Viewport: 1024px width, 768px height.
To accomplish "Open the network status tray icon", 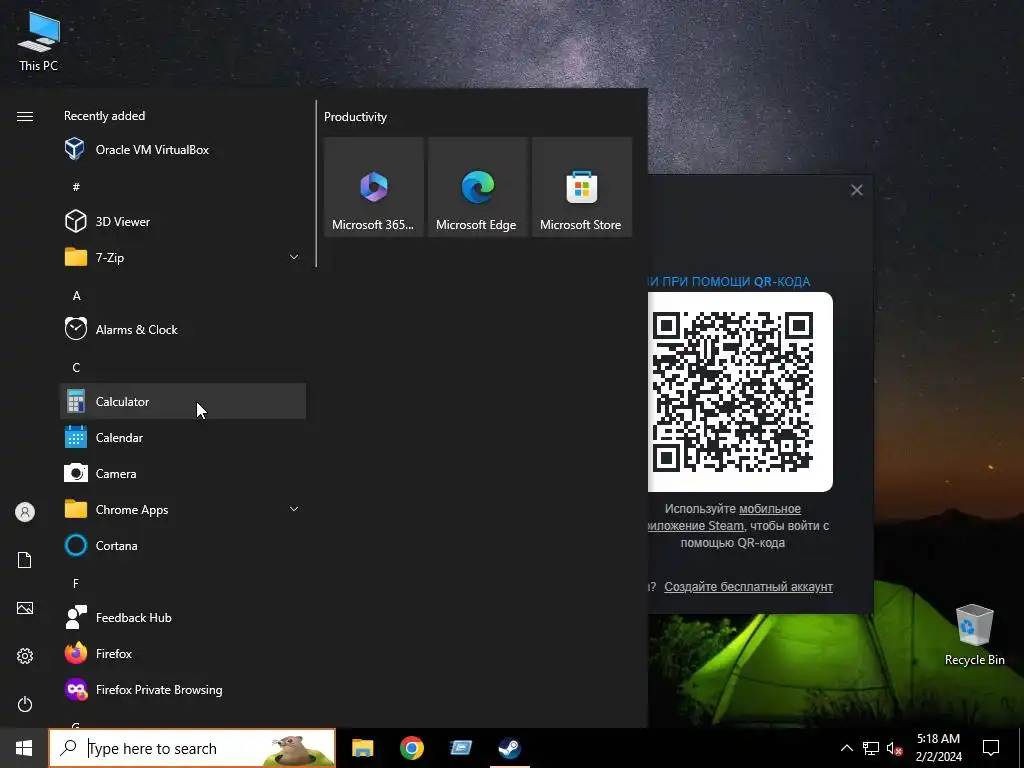I will coord(871,748).
